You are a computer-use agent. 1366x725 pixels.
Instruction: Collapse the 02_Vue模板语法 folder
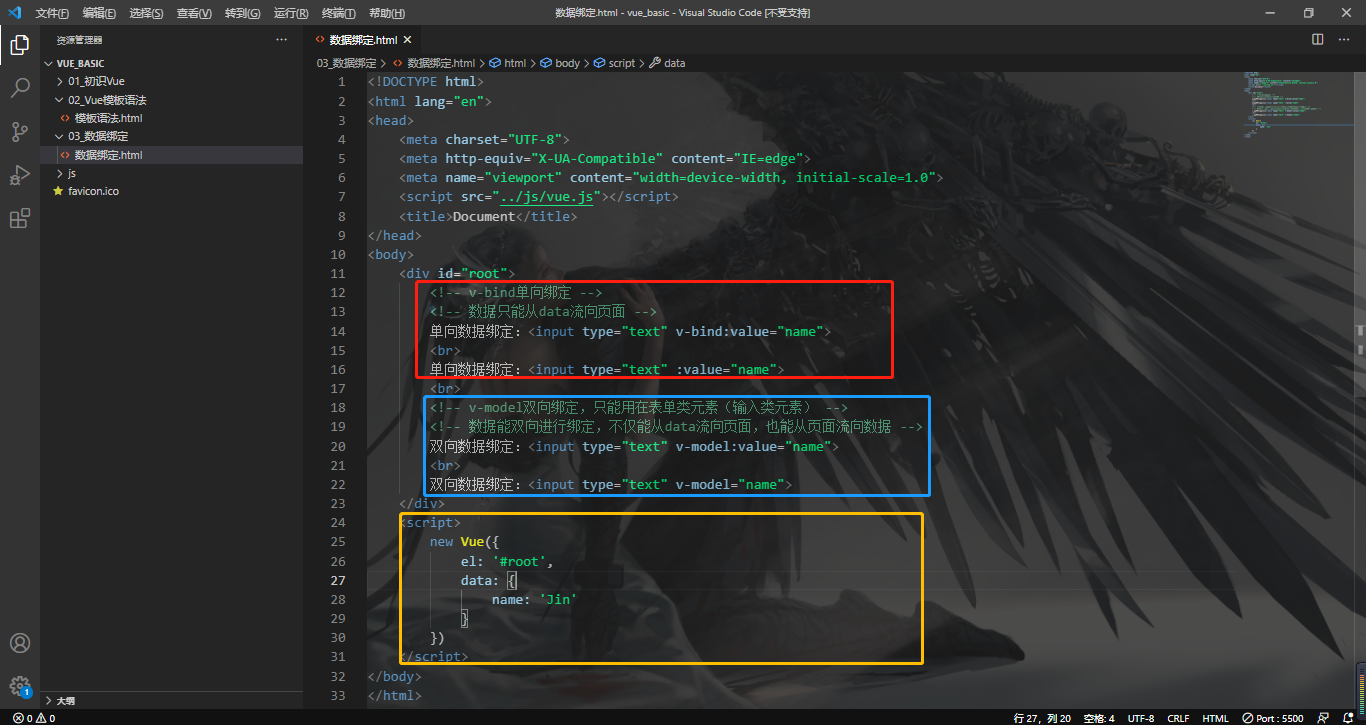coord(60,100)
